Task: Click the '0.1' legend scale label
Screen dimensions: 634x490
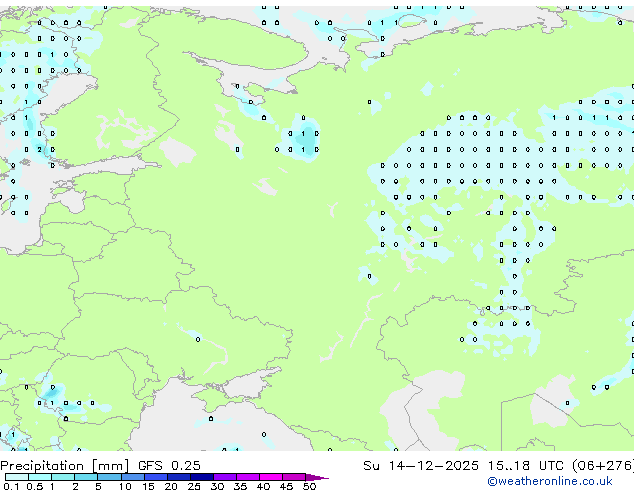Action: click(11, 486)
